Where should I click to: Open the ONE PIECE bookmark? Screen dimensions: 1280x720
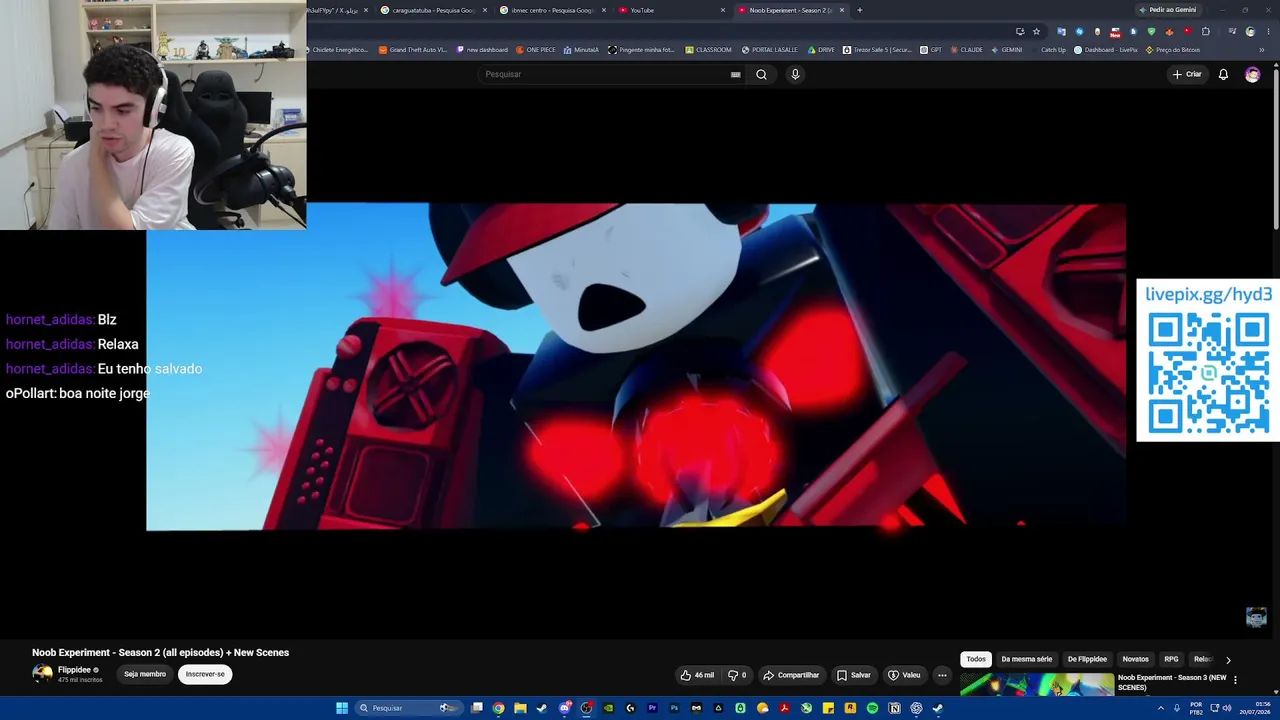(535, 50)
